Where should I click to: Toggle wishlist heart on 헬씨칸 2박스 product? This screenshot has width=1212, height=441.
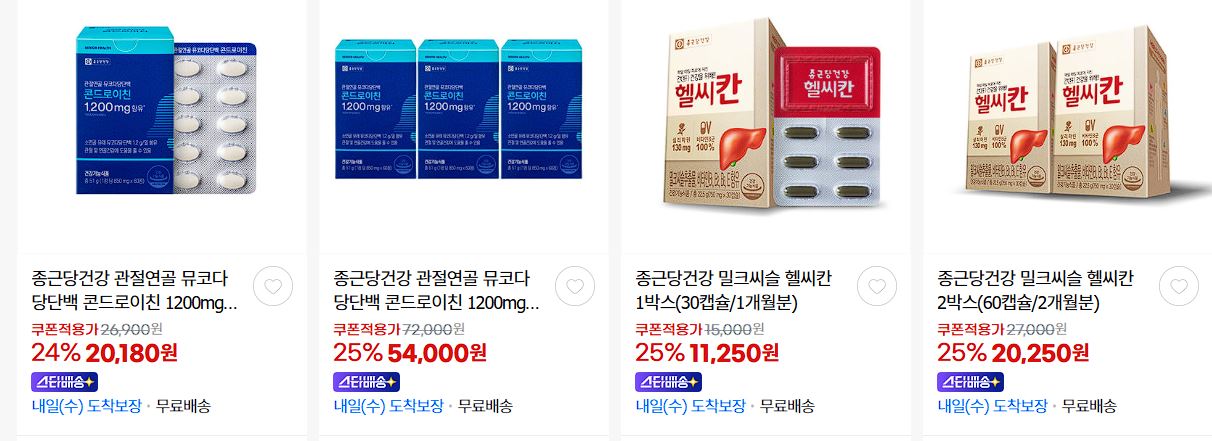click(1178, 287)
